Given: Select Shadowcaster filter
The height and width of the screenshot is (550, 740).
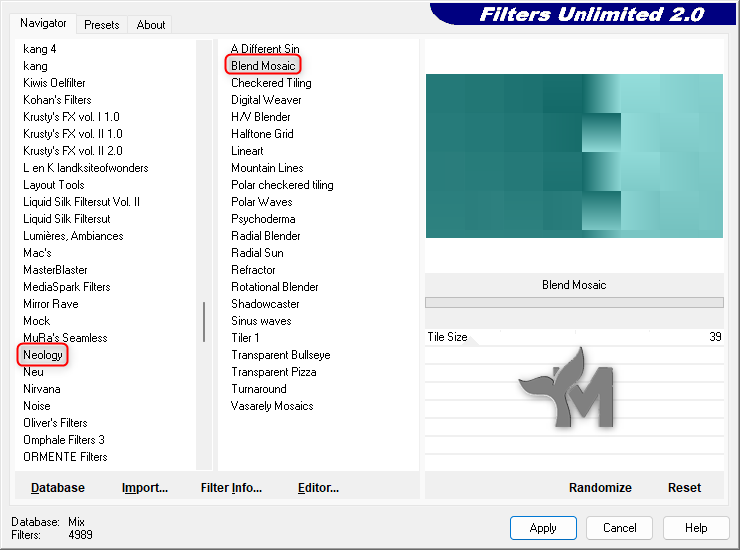Looking at the screenshot, I should [265, 304].
